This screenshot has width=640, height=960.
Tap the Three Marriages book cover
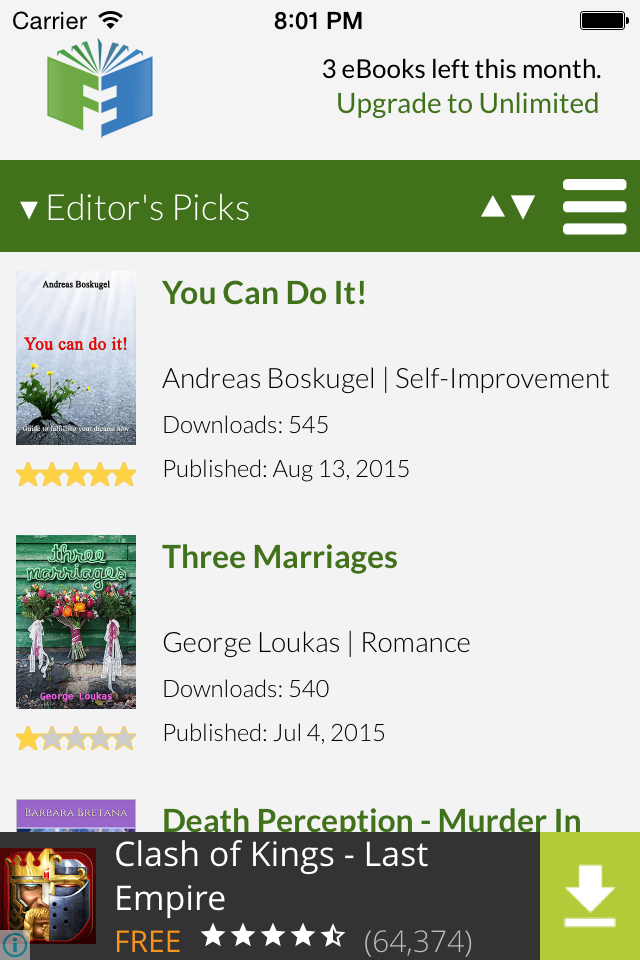click(76, 622)
